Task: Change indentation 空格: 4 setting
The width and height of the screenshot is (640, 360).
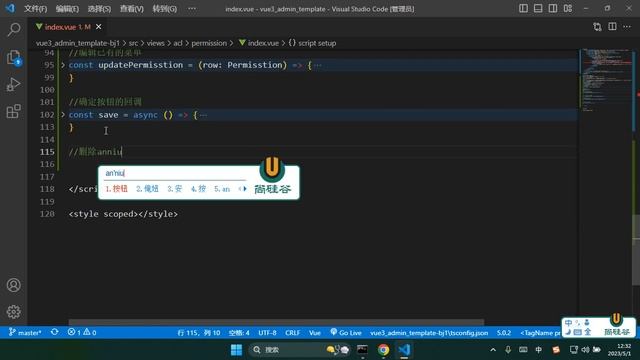Action: click(x=239, y=333)
